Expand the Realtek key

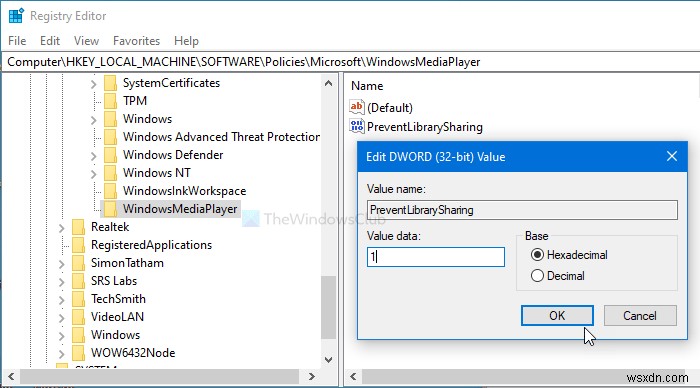coord(62,228)
